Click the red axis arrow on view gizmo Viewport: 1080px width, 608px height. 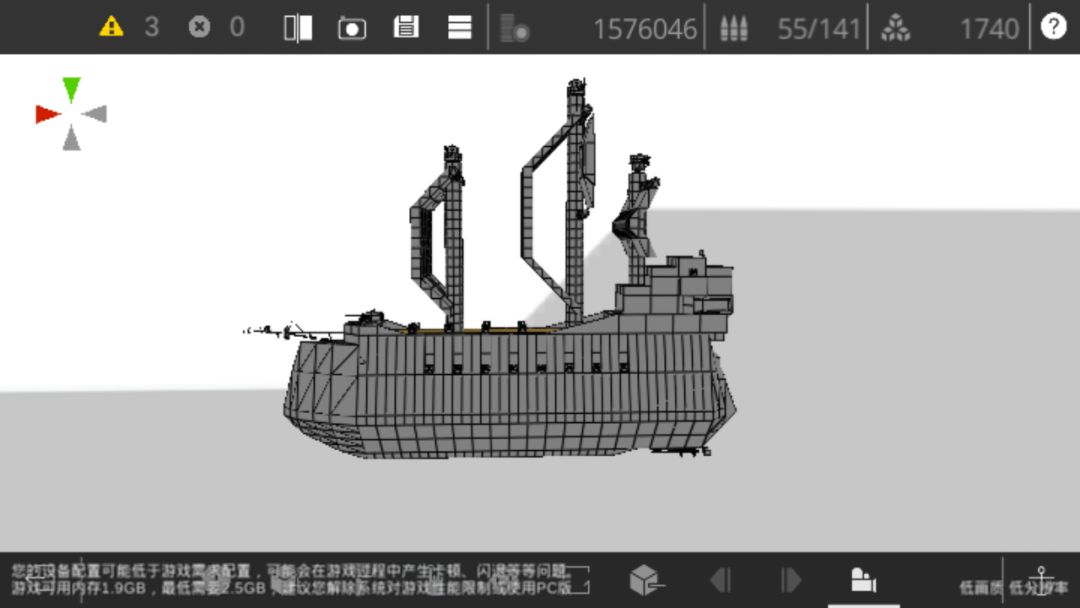pyautogui.click(x=48, y=114)
